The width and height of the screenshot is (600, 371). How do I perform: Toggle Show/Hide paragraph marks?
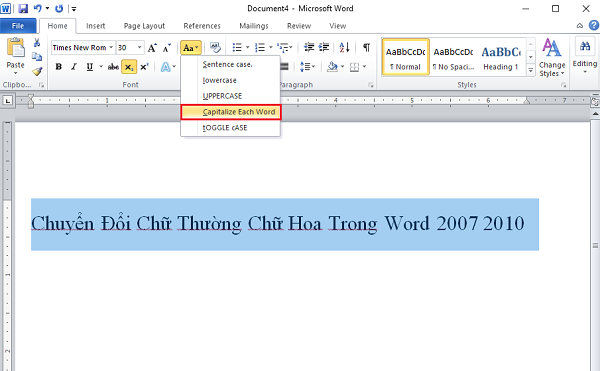click(x=367, y=47)
